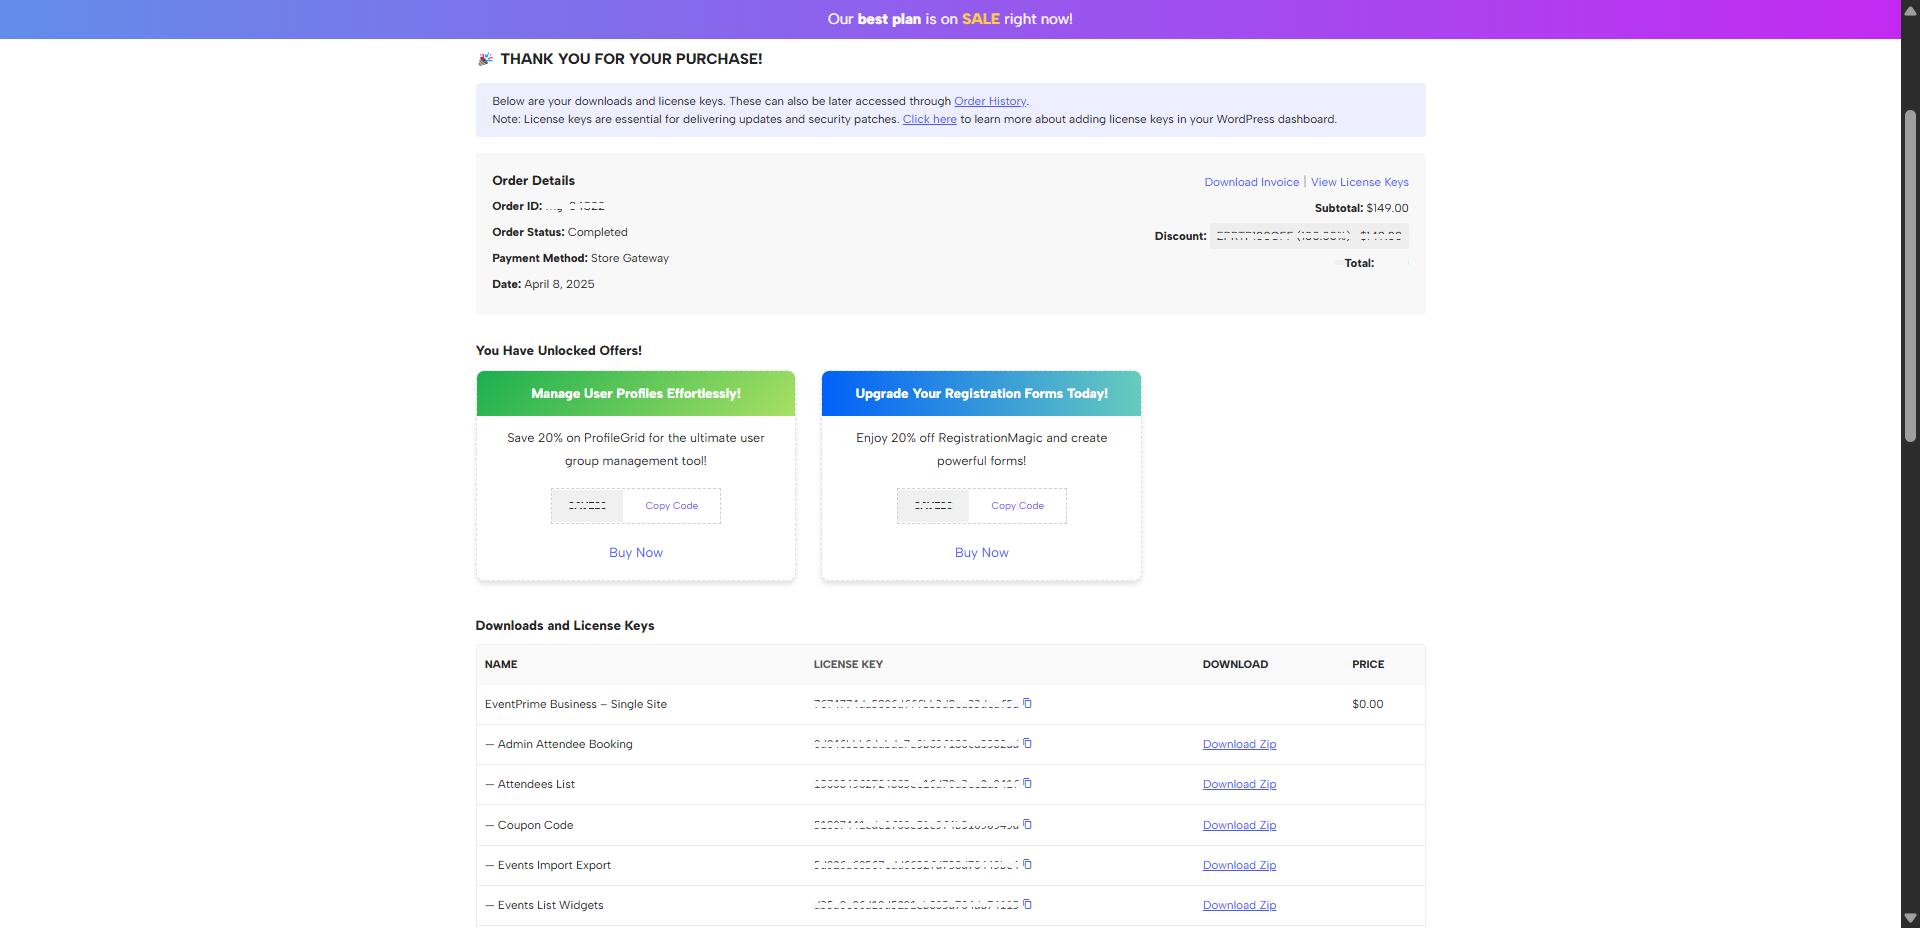Download Zip for Events Import Export

1239,865
